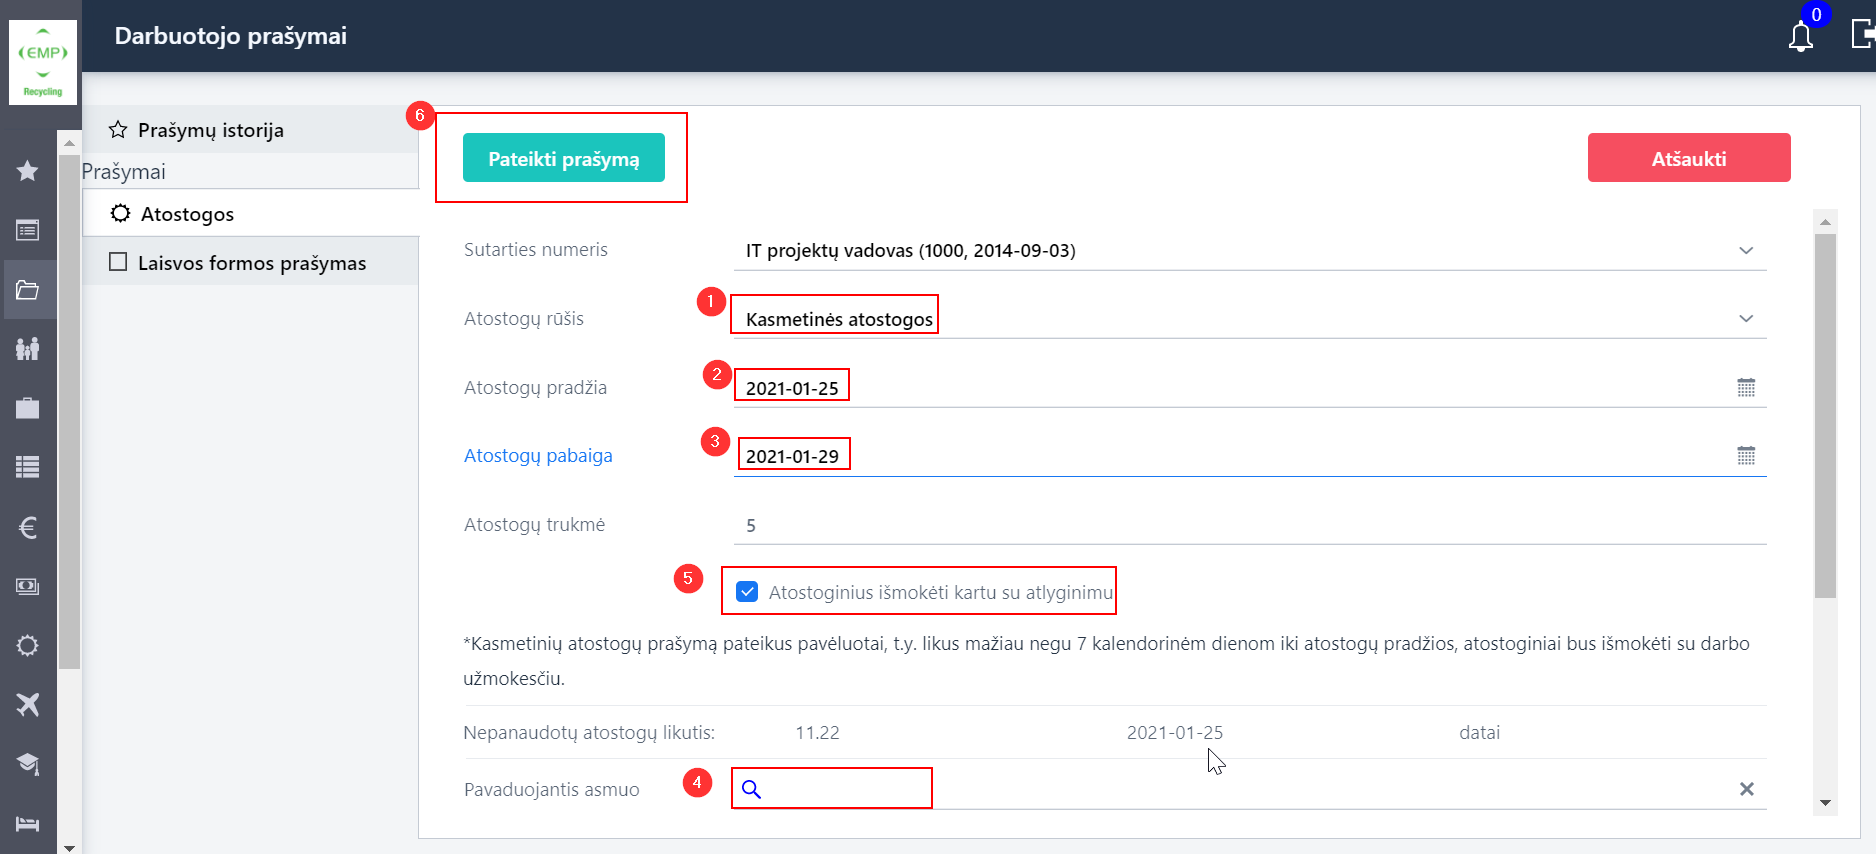Open Prašymų istorija menu item
The width and height of the screenshot is (1876, 854).
click(x=210, y=130)
